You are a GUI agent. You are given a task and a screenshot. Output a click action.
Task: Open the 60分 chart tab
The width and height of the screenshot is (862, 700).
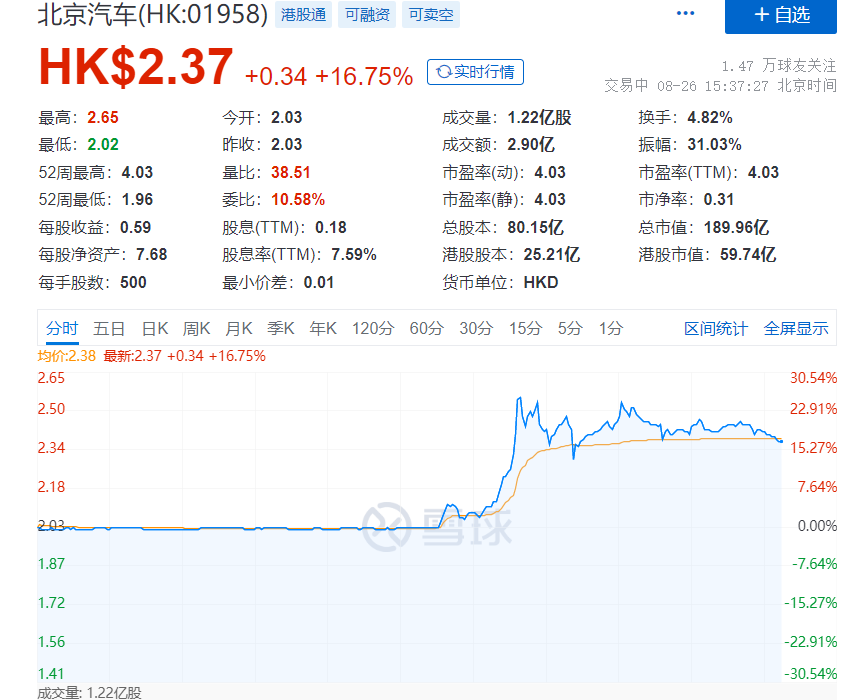coord(427,328)
